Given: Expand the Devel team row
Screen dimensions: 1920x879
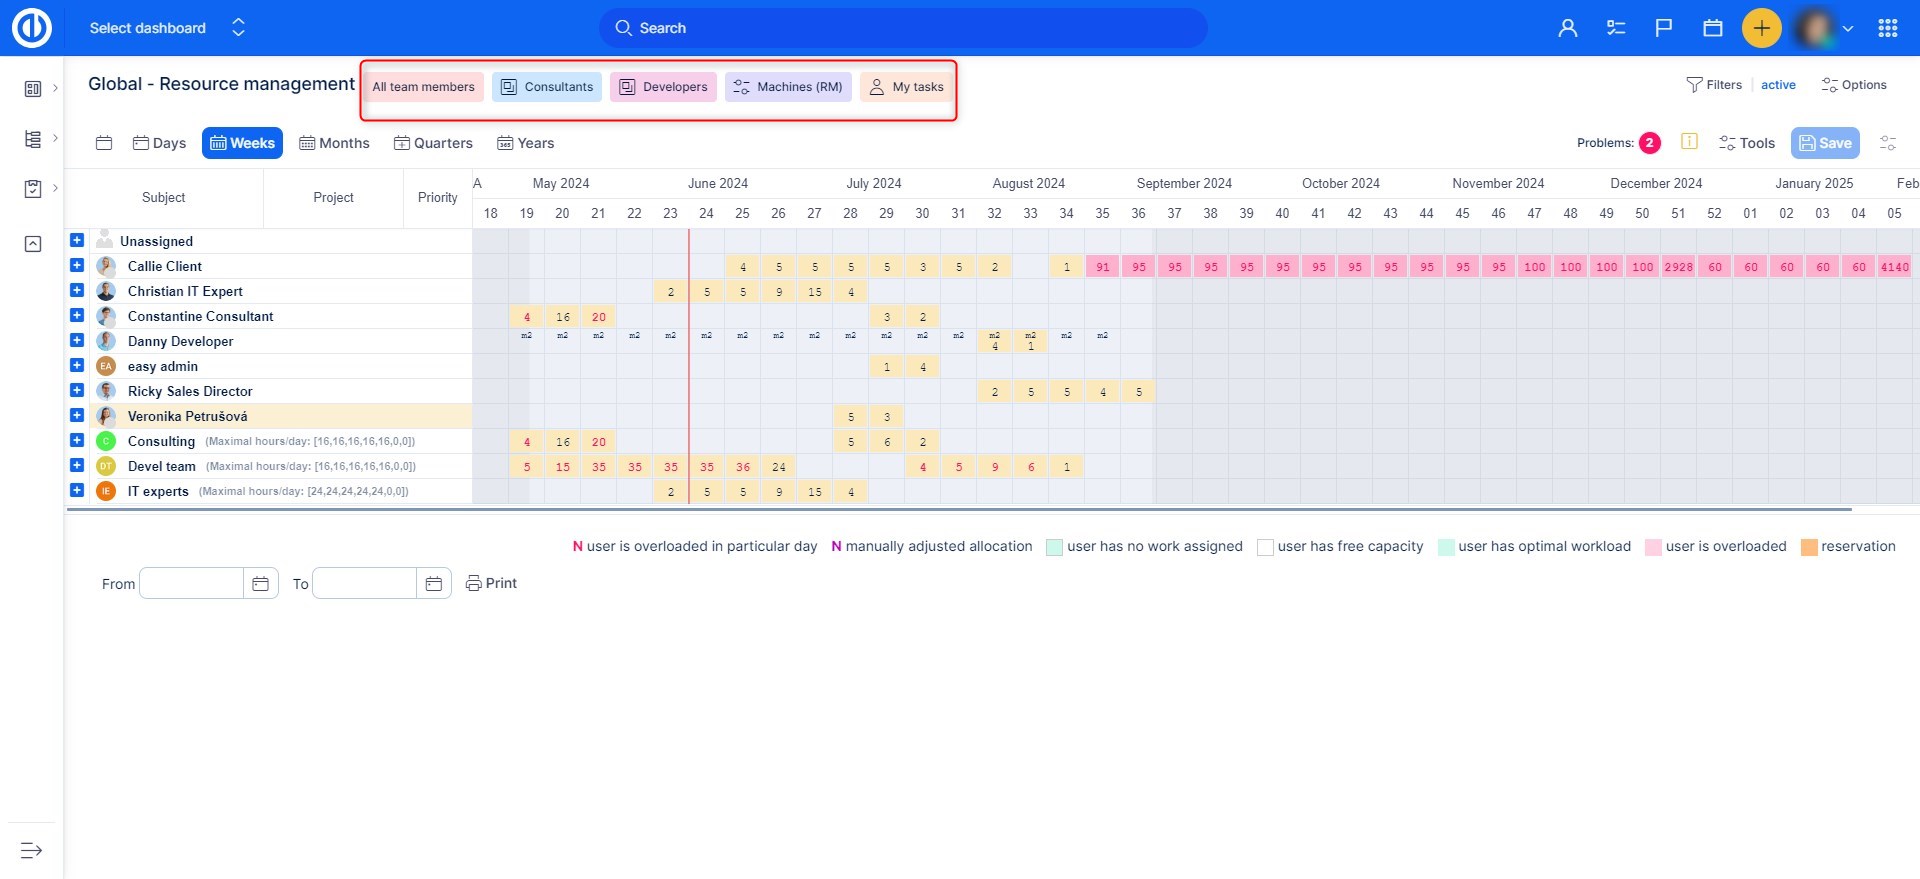Looking at the screenshot, I should (77, 465).
